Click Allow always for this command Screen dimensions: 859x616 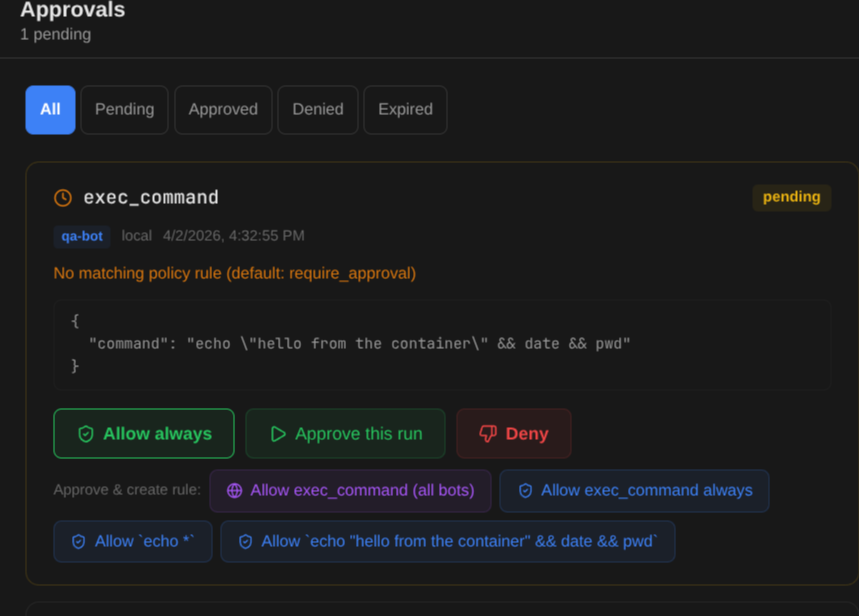[143, 433]
